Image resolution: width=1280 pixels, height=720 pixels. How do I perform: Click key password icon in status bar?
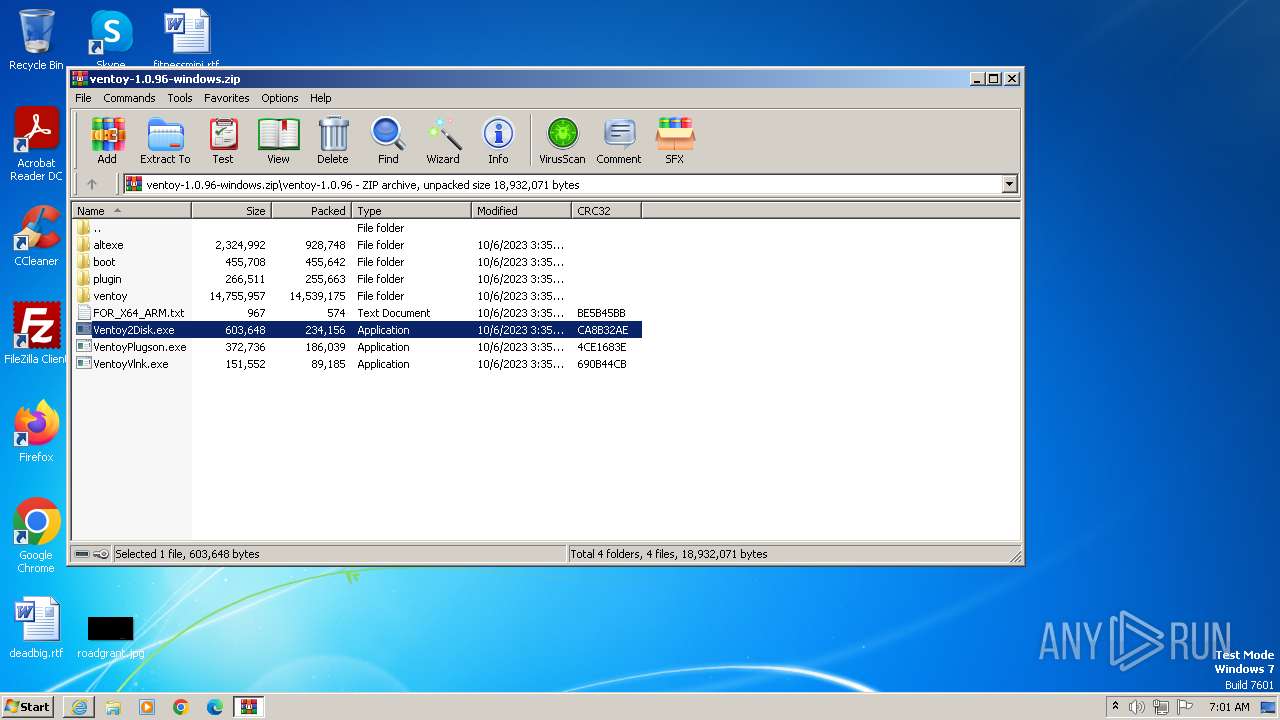point(101,554)
